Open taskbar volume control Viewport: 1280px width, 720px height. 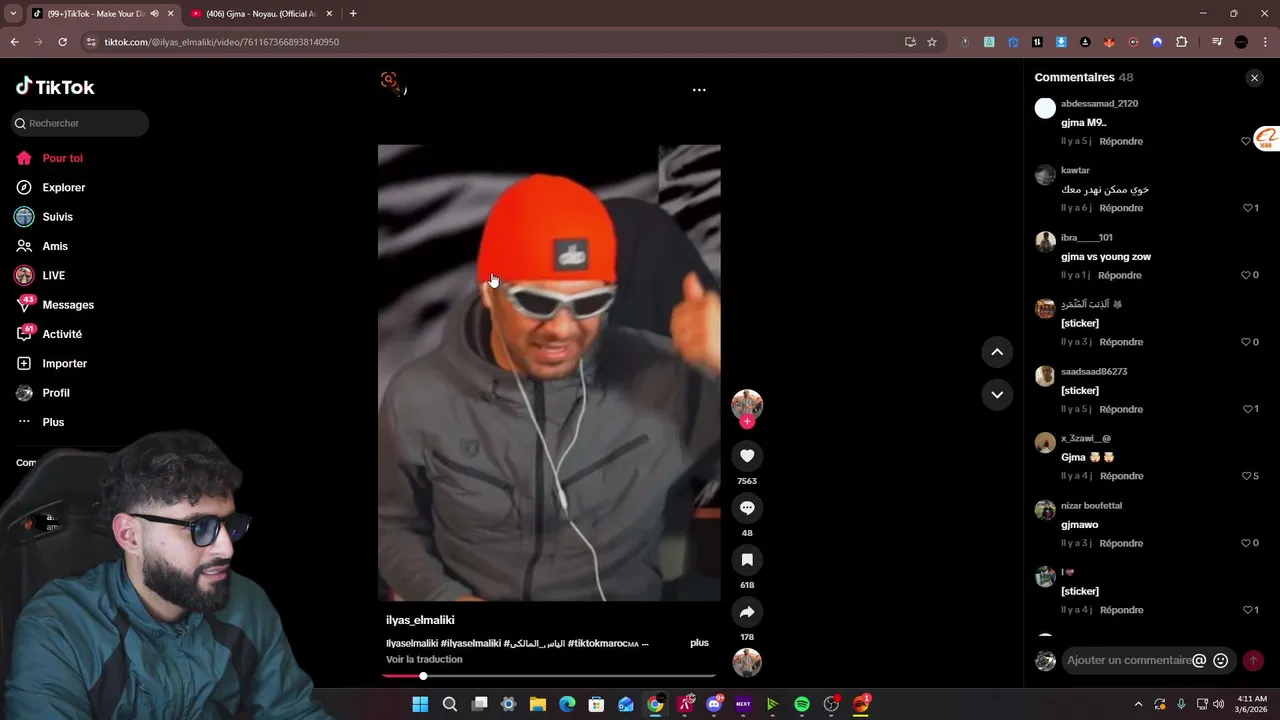click(1218, 704)
